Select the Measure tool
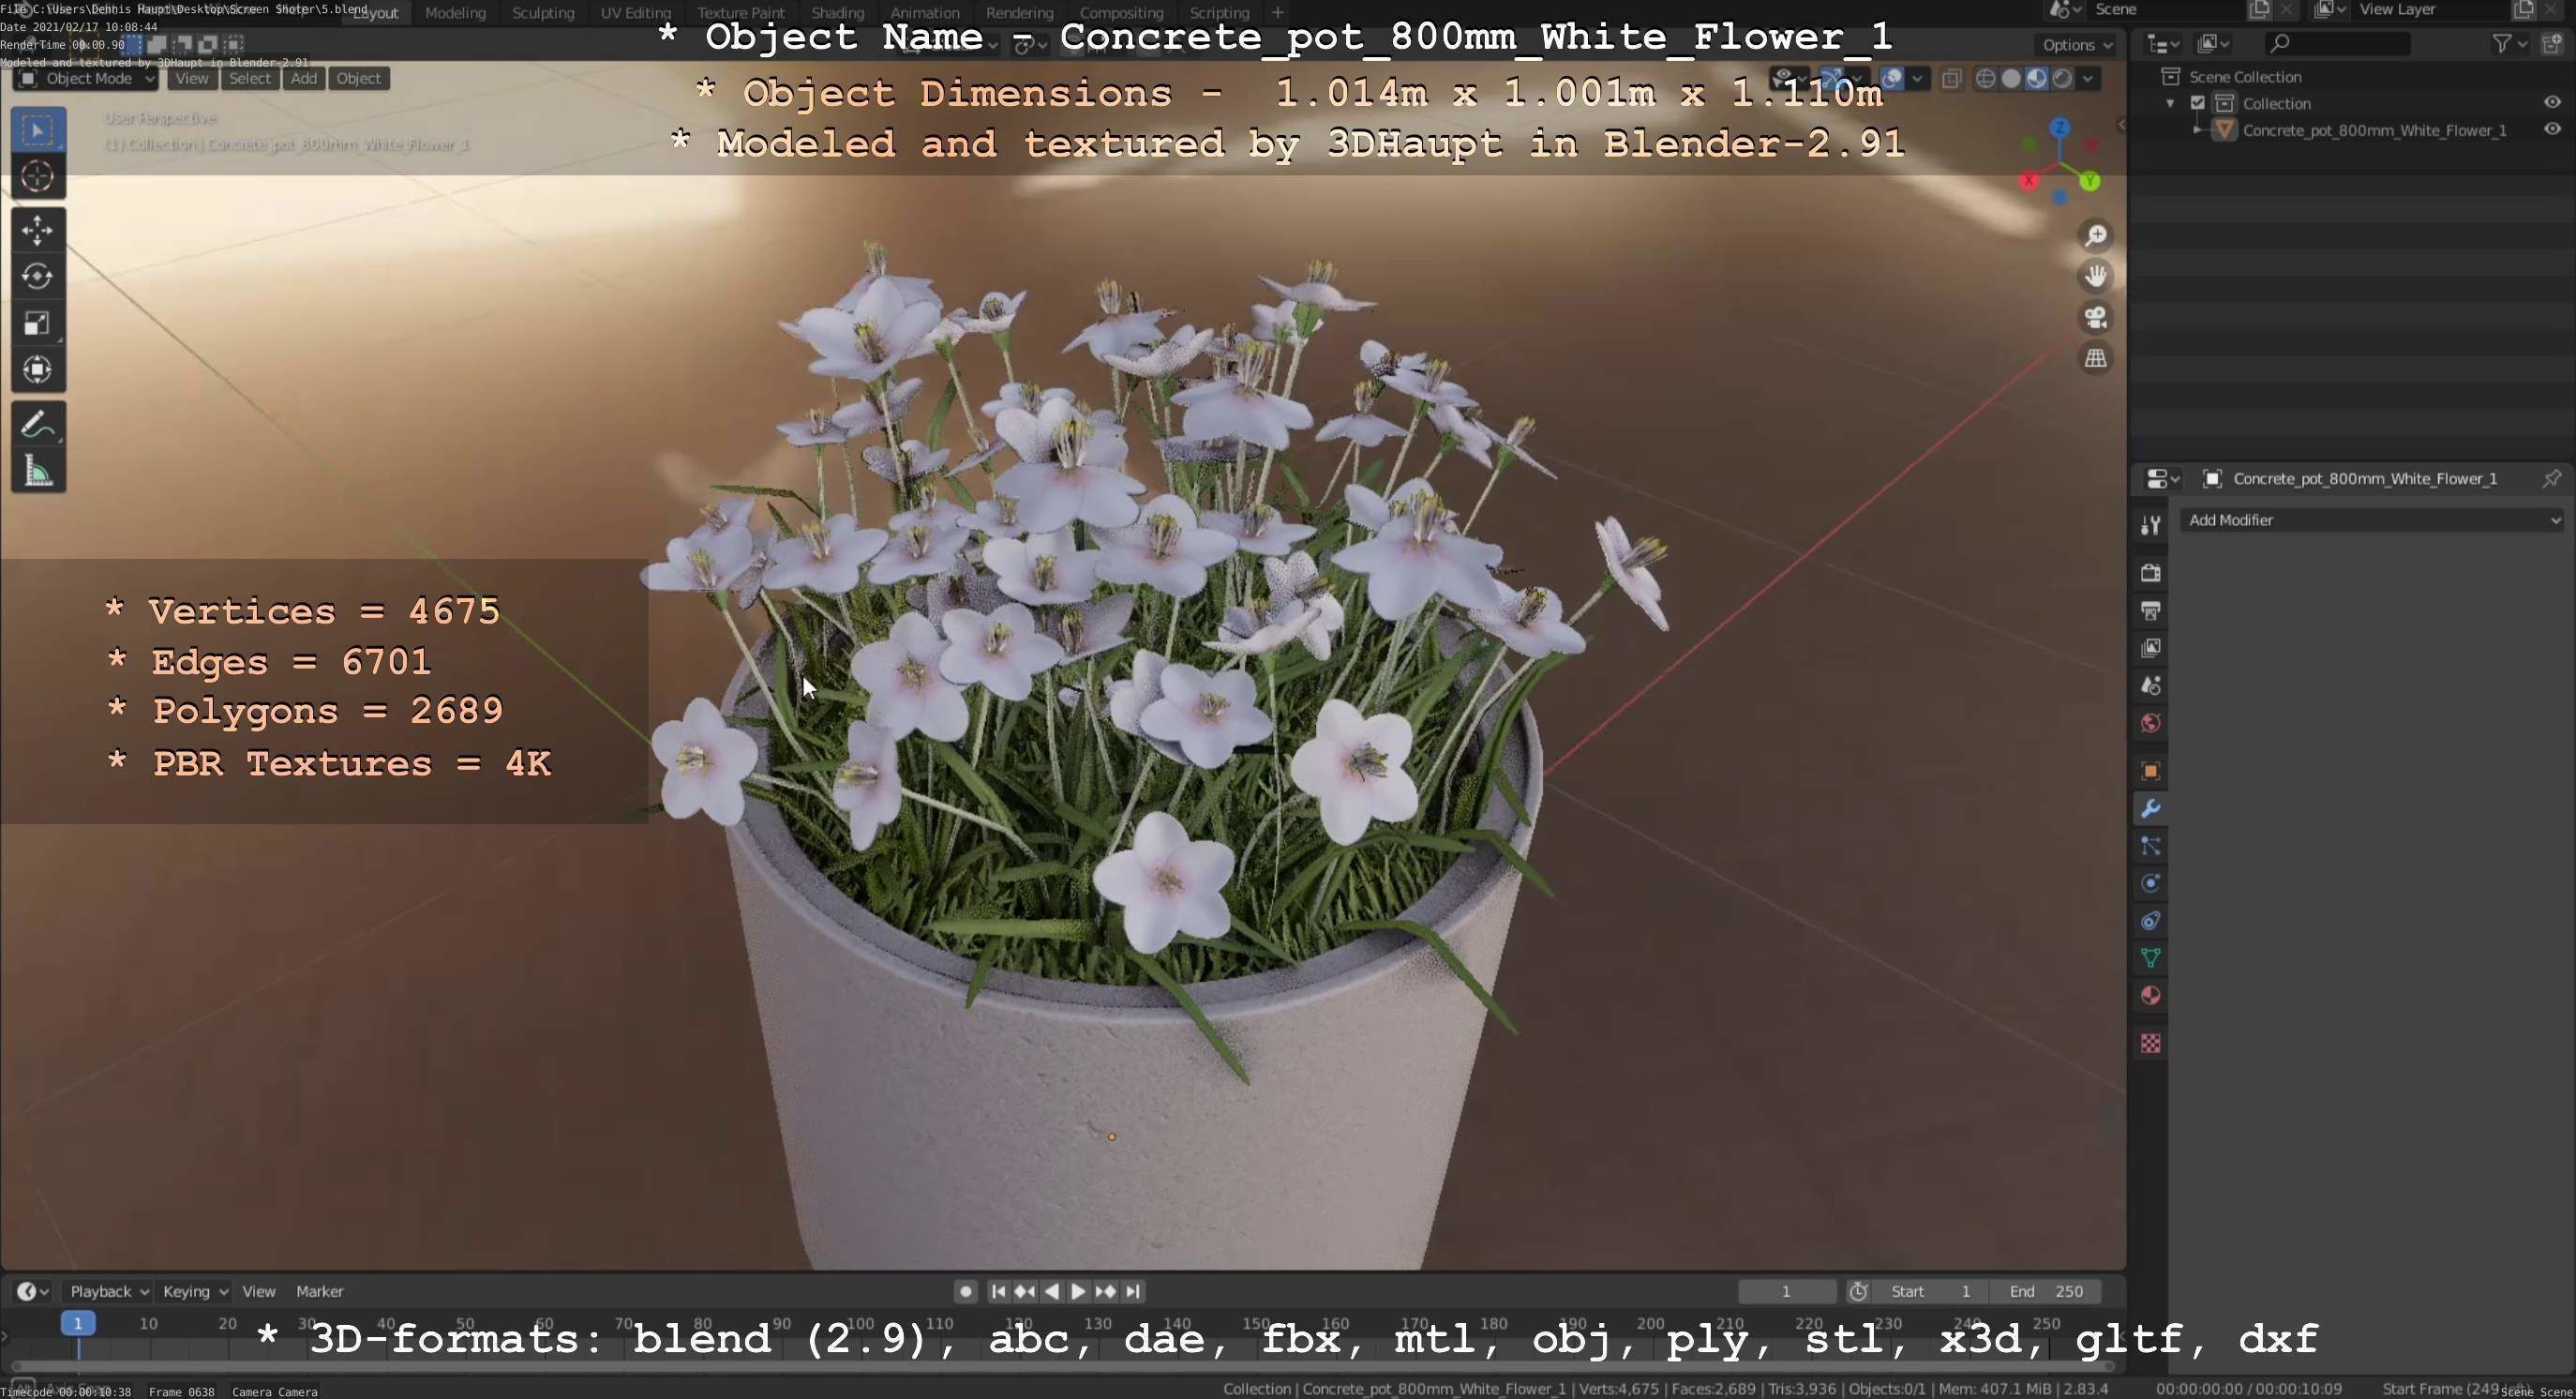 [38, 470]
